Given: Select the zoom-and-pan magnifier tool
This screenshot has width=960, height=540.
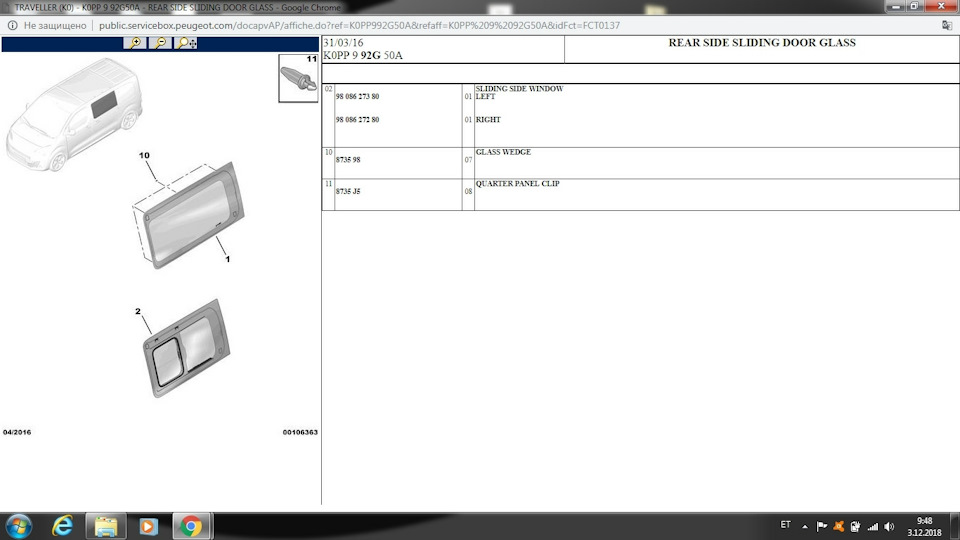Looking at the screenshot, I should click(185, 43).
